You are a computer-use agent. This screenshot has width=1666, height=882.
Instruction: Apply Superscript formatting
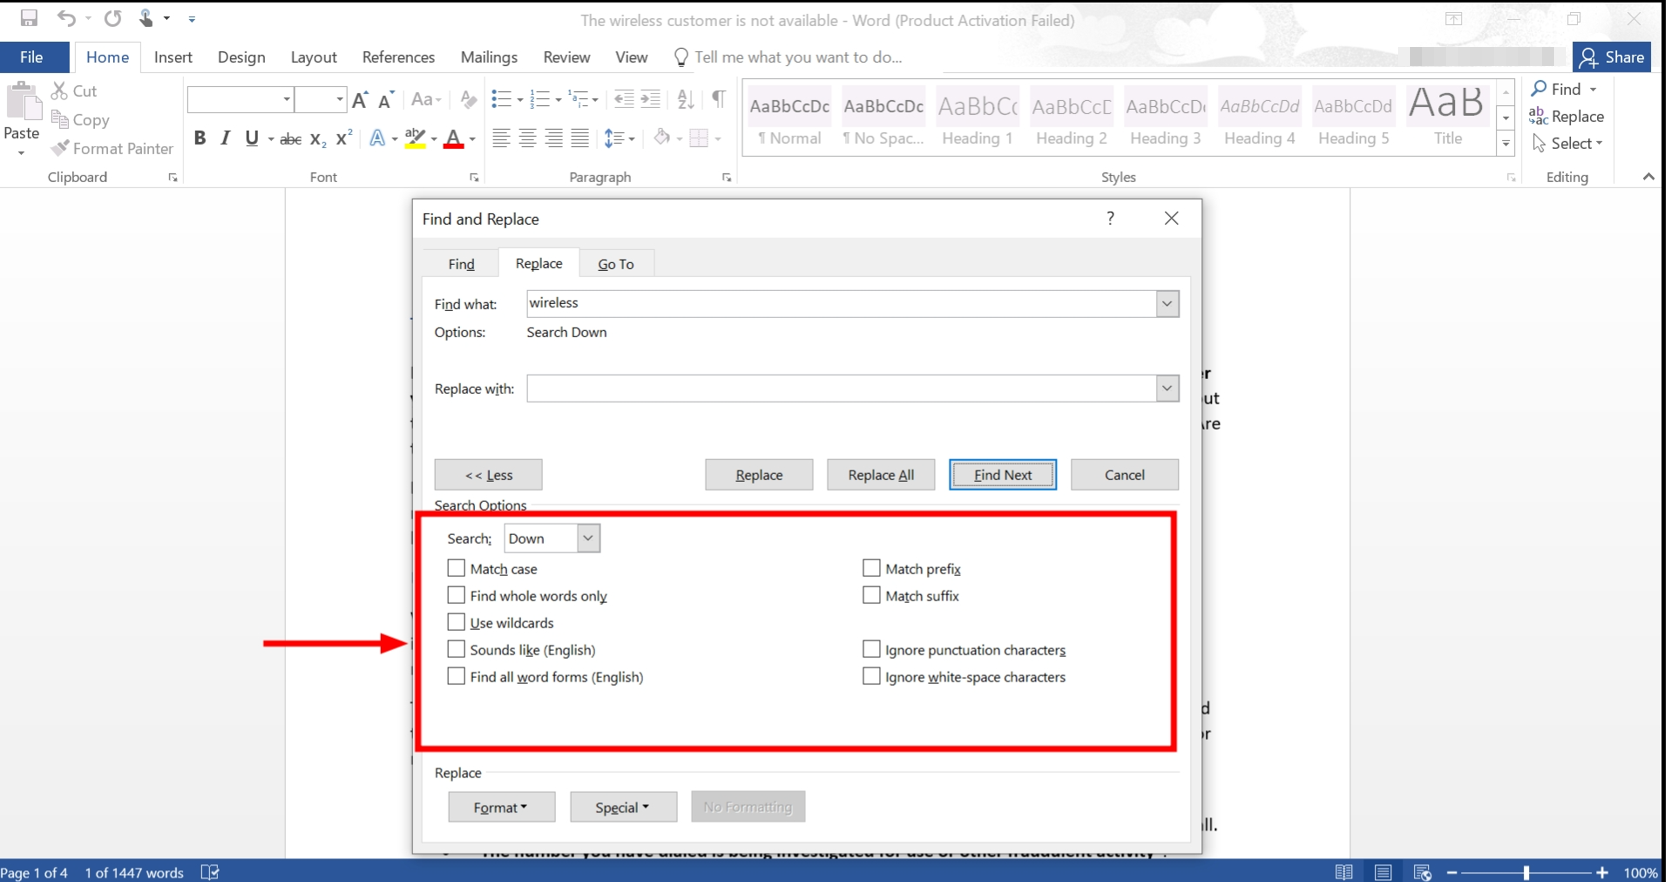(344, 138)
